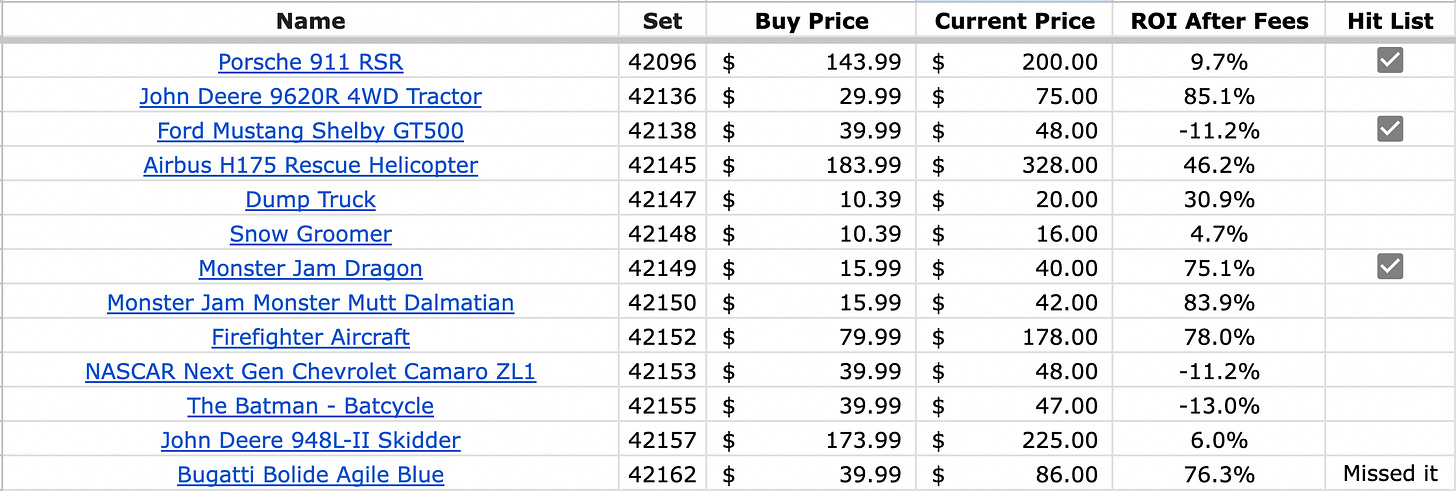The height and width of the screenshot is (491, 1456).
Task: Select the ROI After Fees column header
Action: [x=1219, y=21]
